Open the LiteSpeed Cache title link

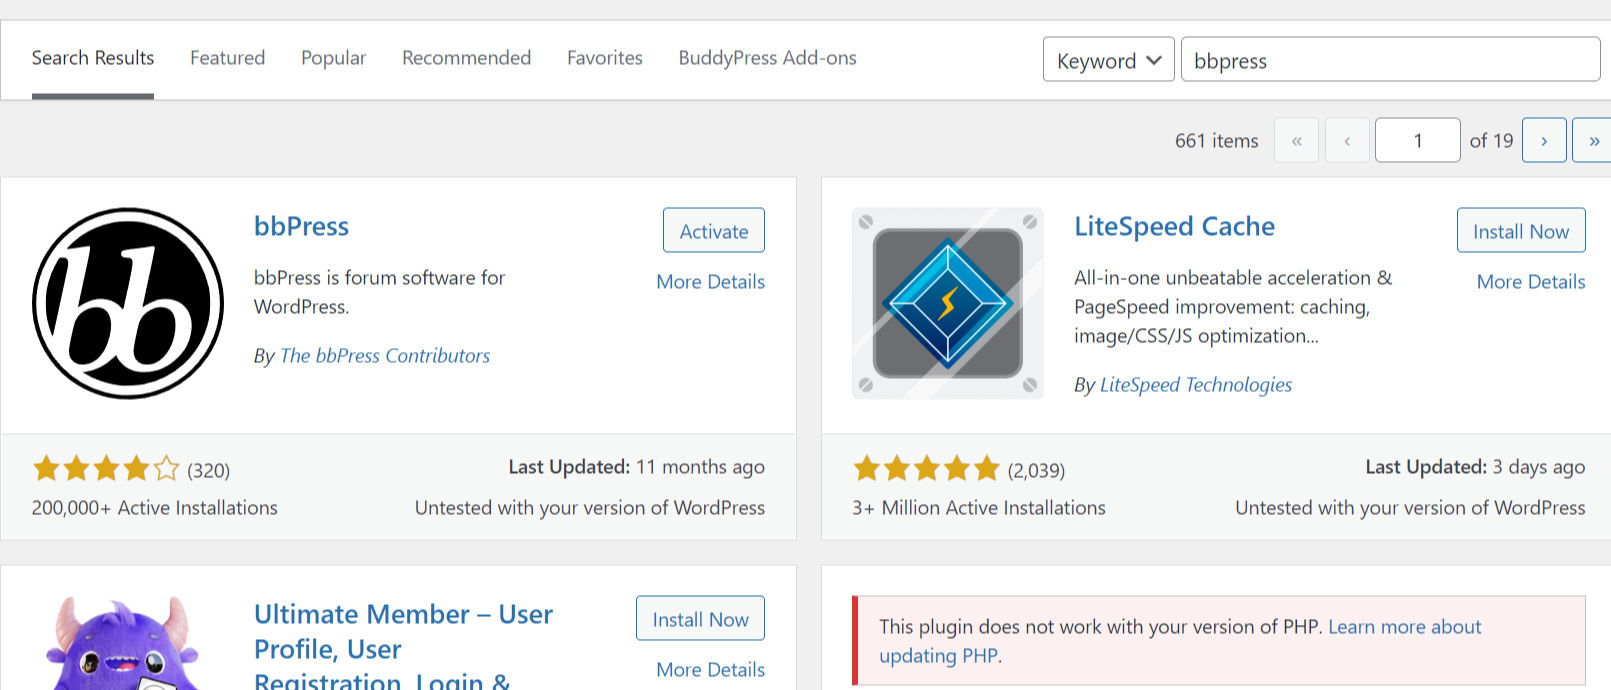click(x=1174, y=226)
